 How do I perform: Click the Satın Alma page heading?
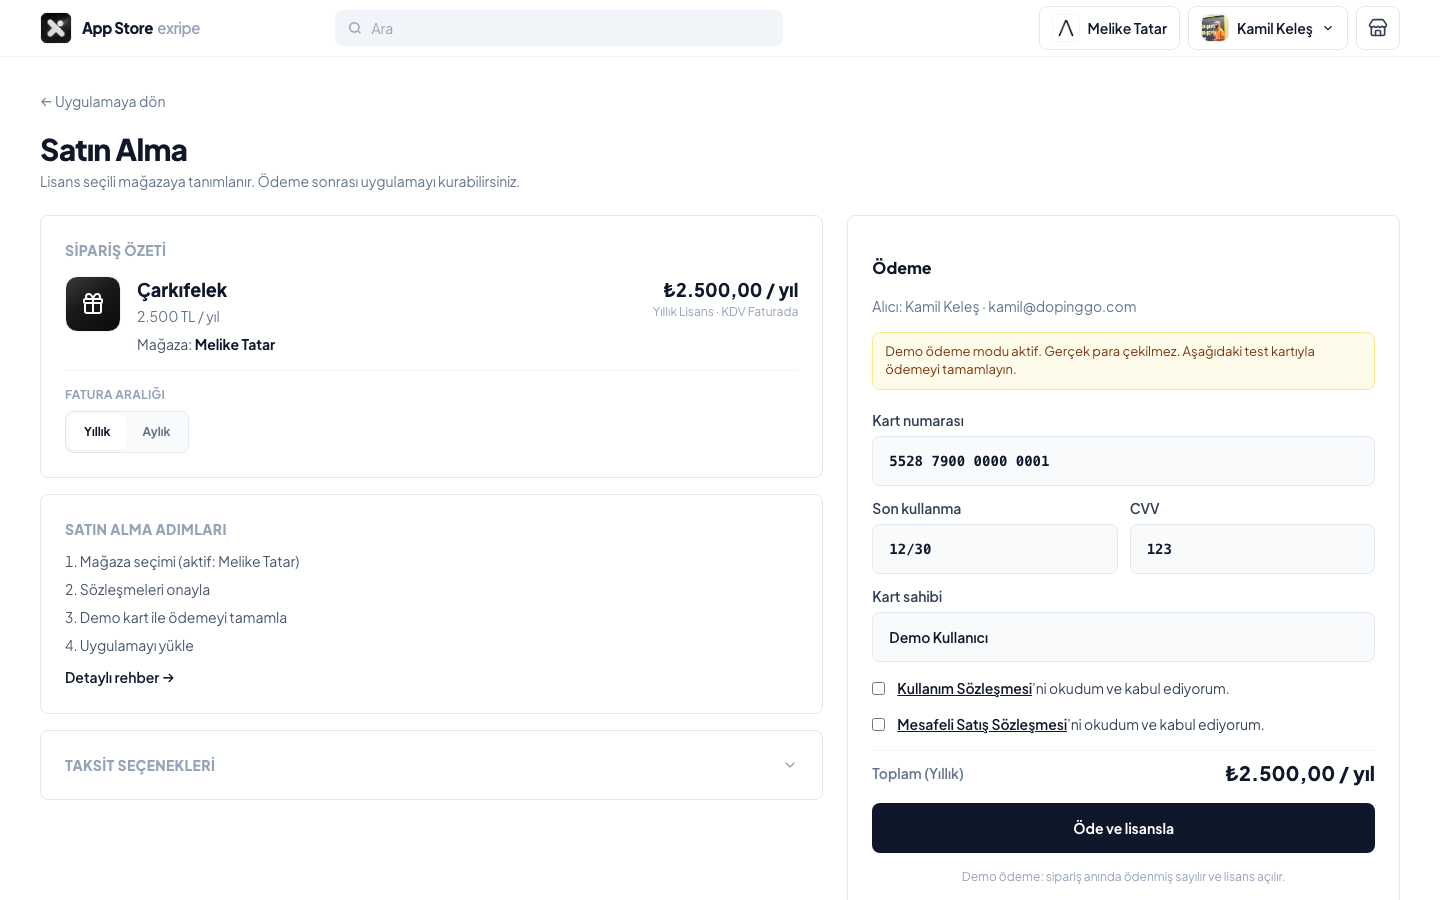[x=114, y=150]
